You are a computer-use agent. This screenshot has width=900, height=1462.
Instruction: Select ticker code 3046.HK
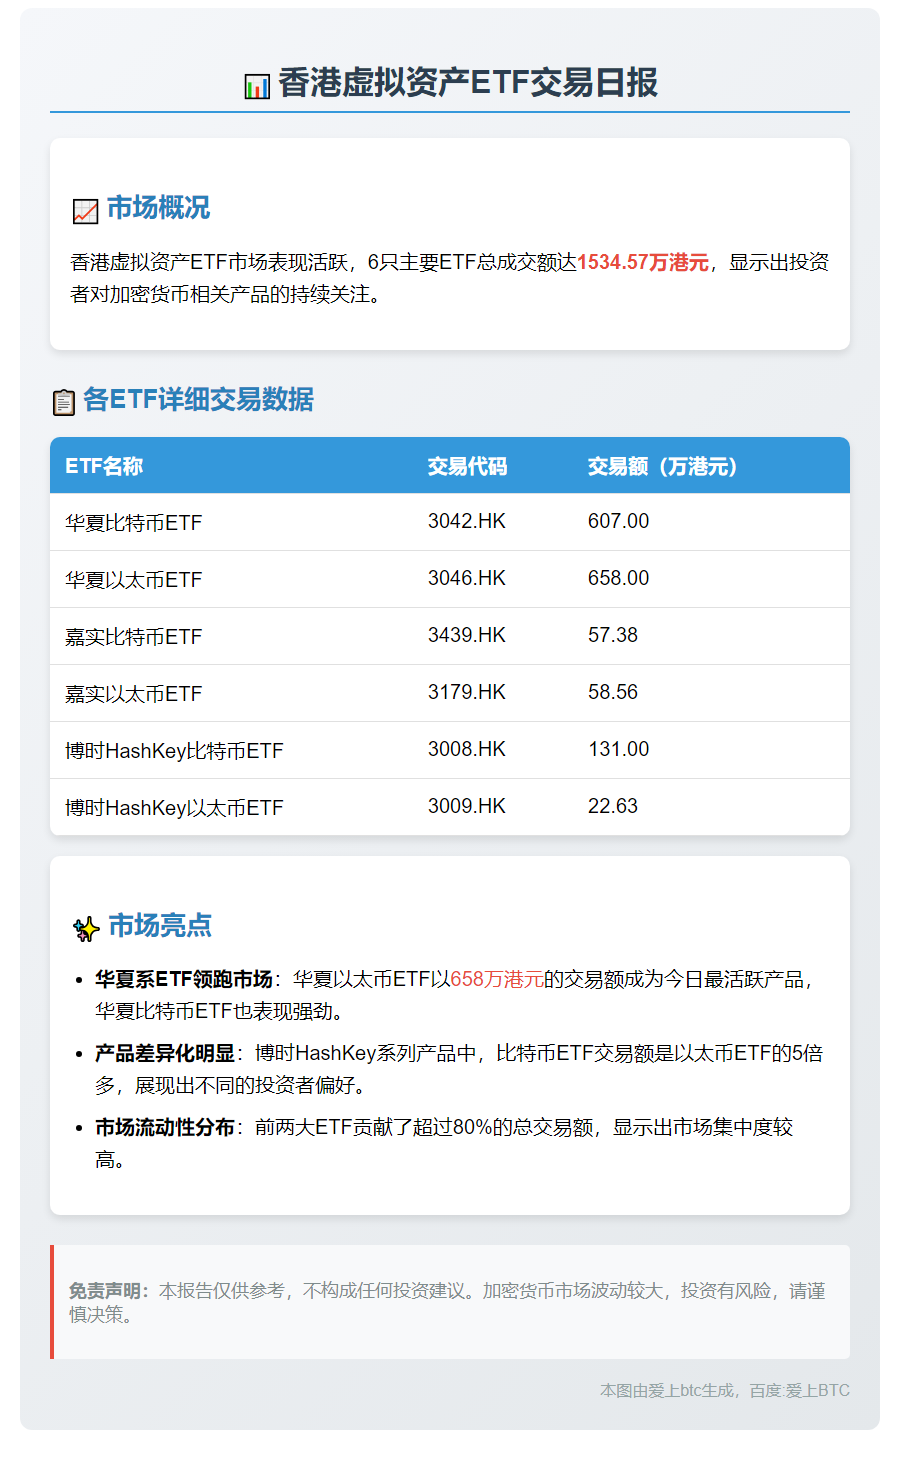pos(466,578)
